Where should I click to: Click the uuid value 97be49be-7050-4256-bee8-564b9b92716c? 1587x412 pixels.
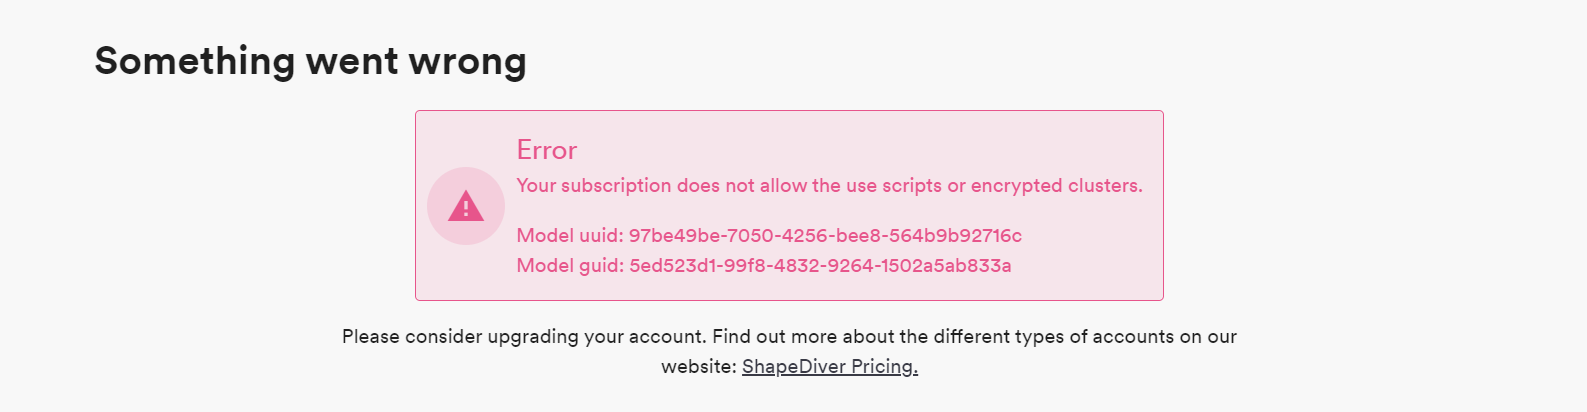[x=825, y=235]
